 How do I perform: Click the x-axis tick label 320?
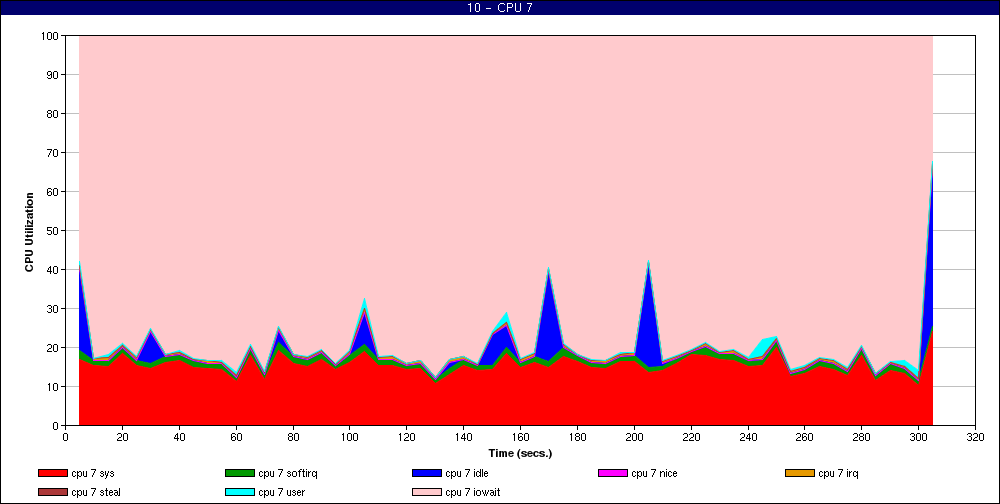coord(975,436)
